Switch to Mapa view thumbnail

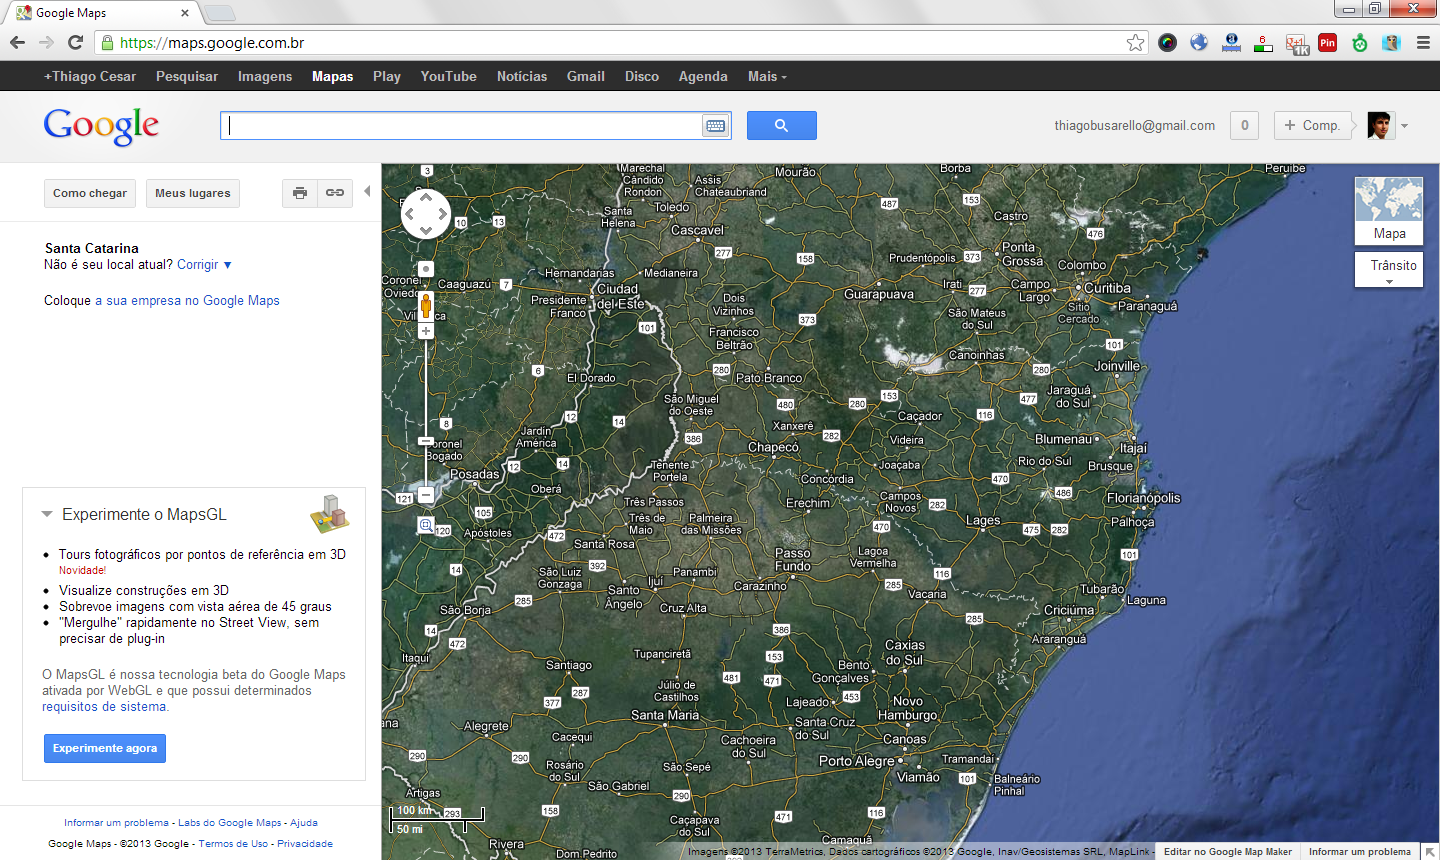1389,211
